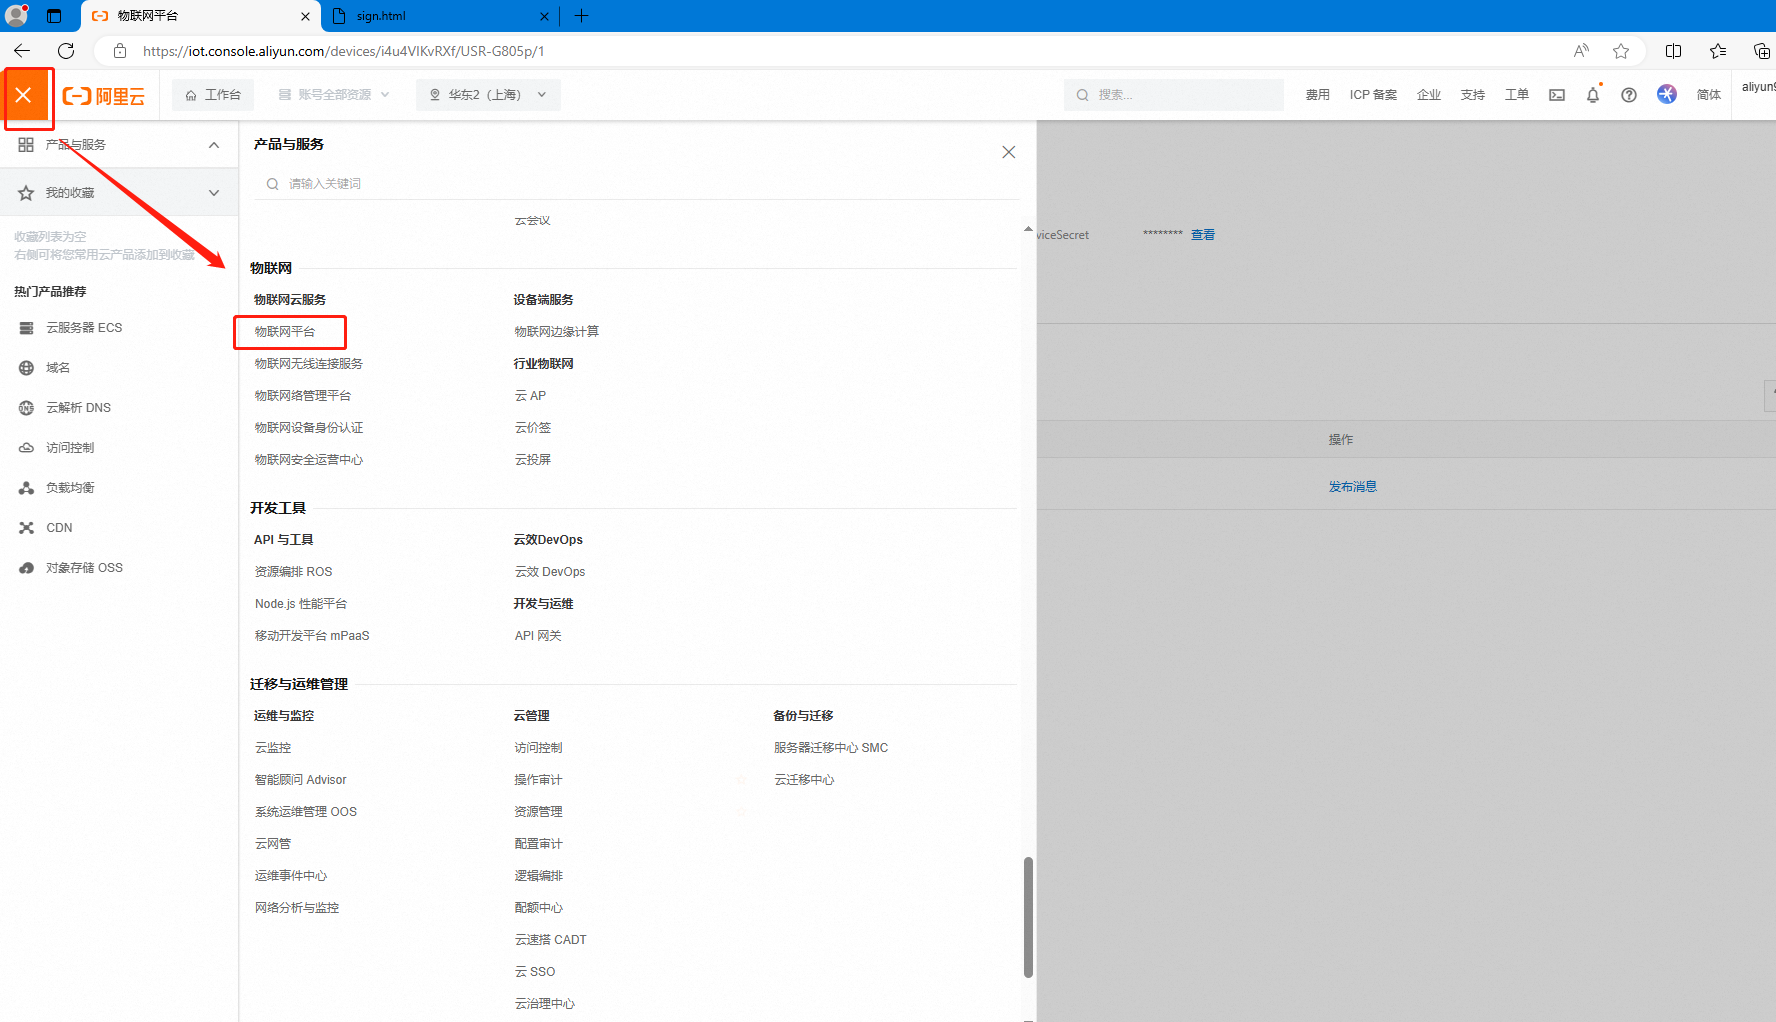Open the help question mark icon
Image resolution: width=1776 pixels, height=1022 pixels.
coord(1629,95)
